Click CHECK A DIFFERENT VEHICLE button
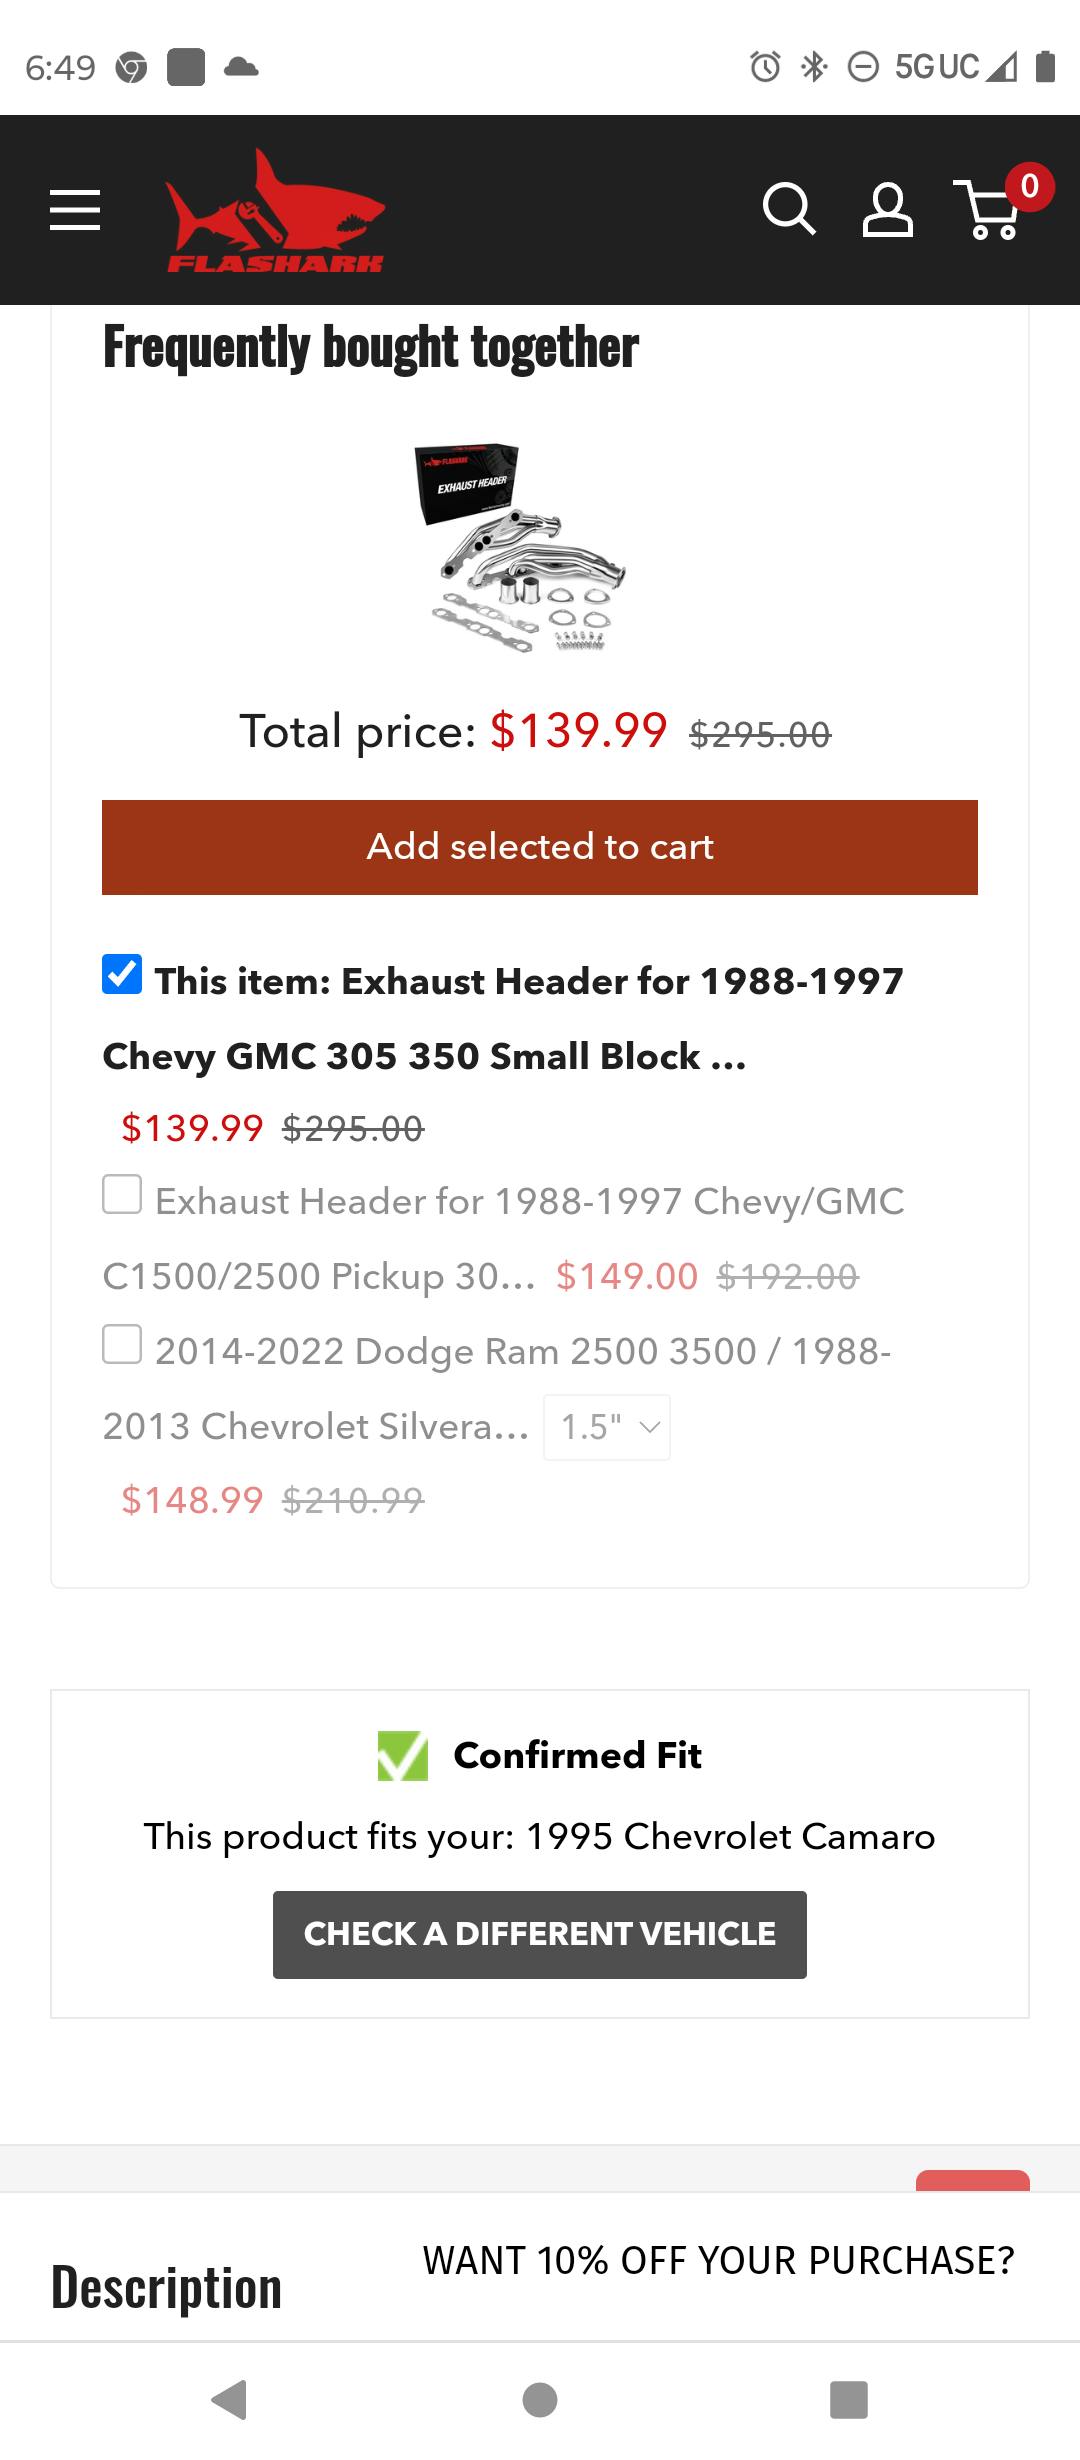The height and width of the screenshot is (2460, 1080). pyautogui.click(x=540, y=1934)
